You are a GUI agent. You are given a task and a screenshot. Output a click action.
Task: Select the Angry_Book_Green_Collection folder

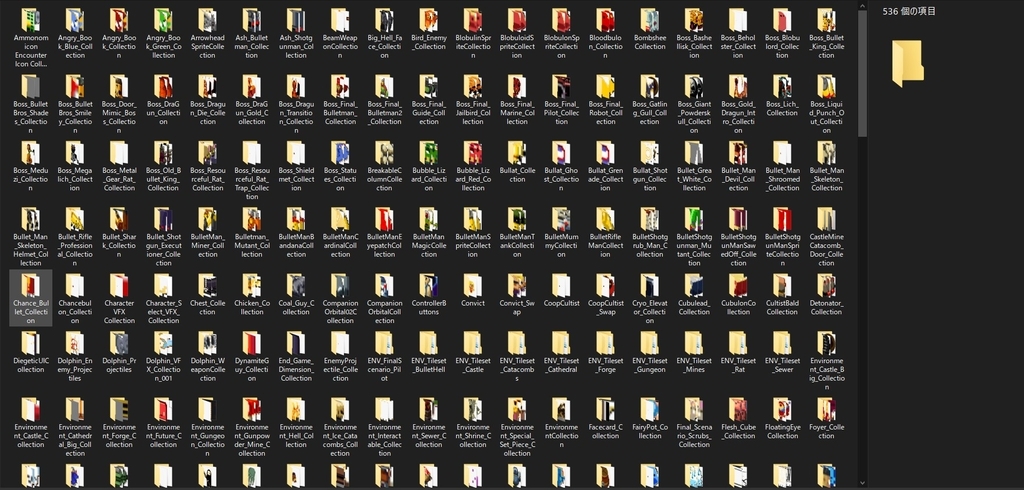[163, 34]
